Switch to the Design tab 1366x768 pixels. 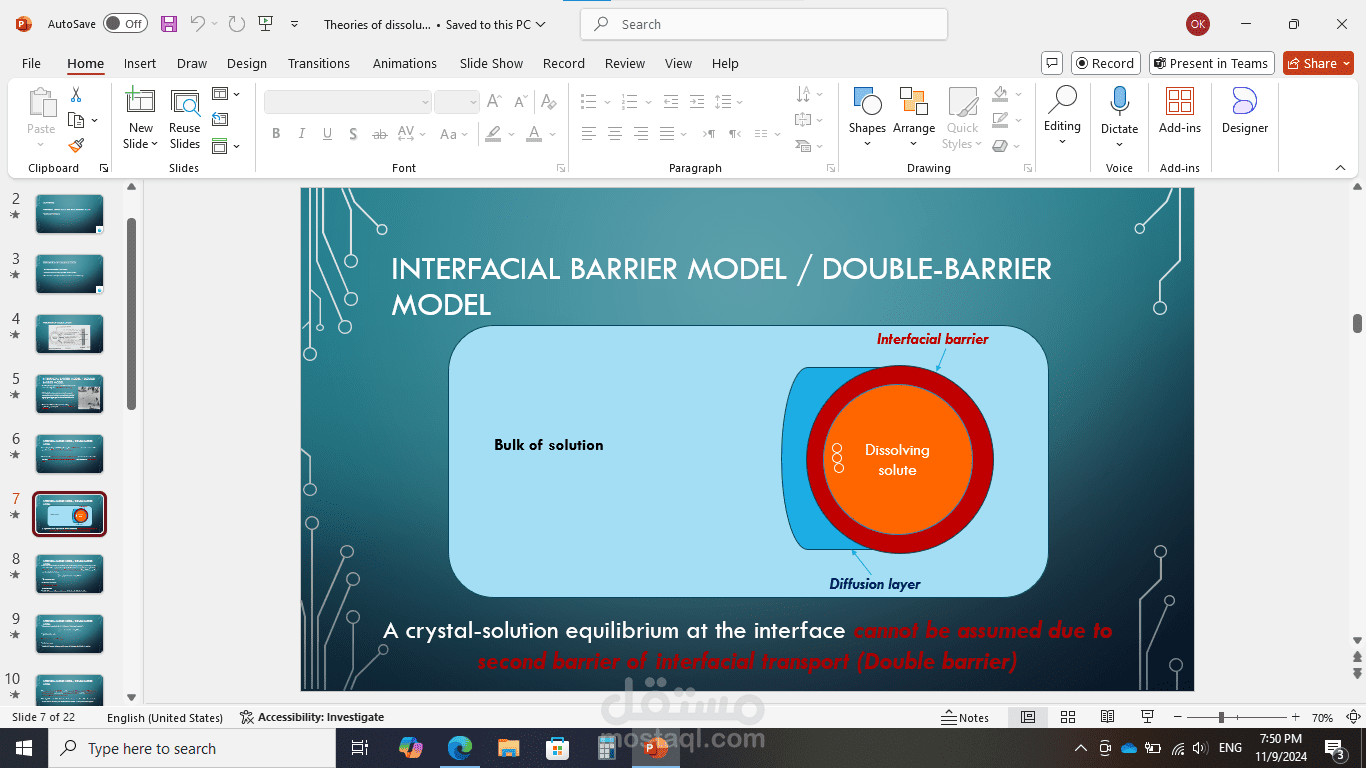[246, 63]
